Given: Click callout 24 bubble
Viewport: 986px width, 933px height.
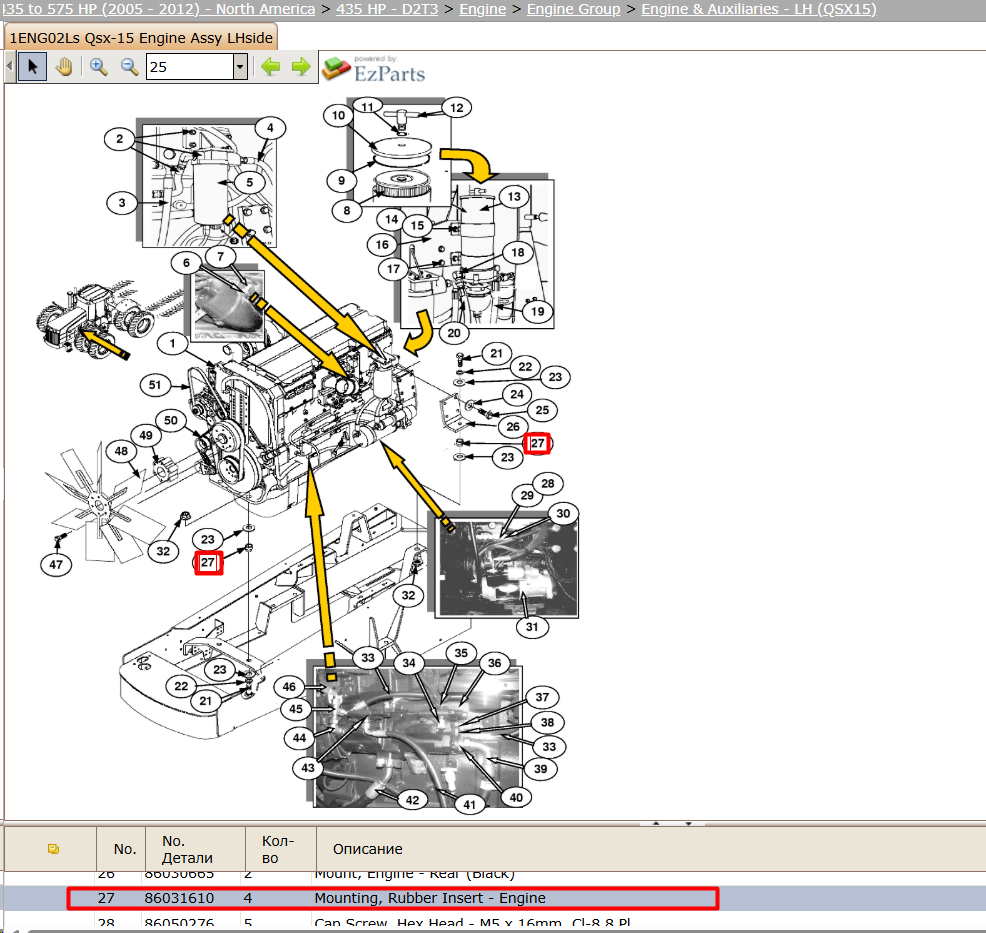Looking at the screenshot, I should 517,394.
